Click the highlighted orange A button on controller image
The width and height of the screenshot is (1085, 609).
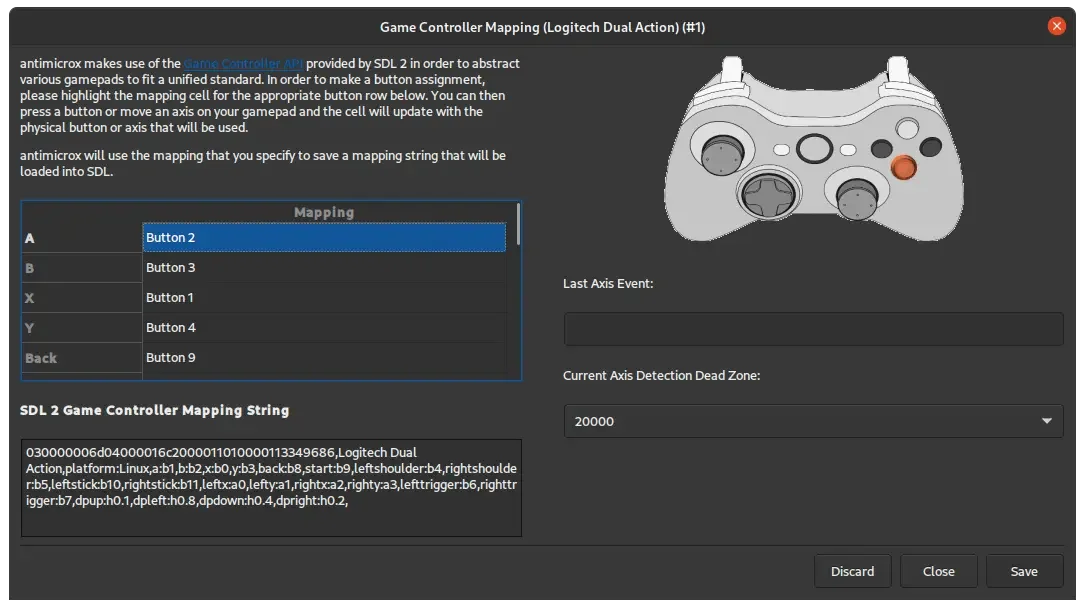tap(903, 167)
